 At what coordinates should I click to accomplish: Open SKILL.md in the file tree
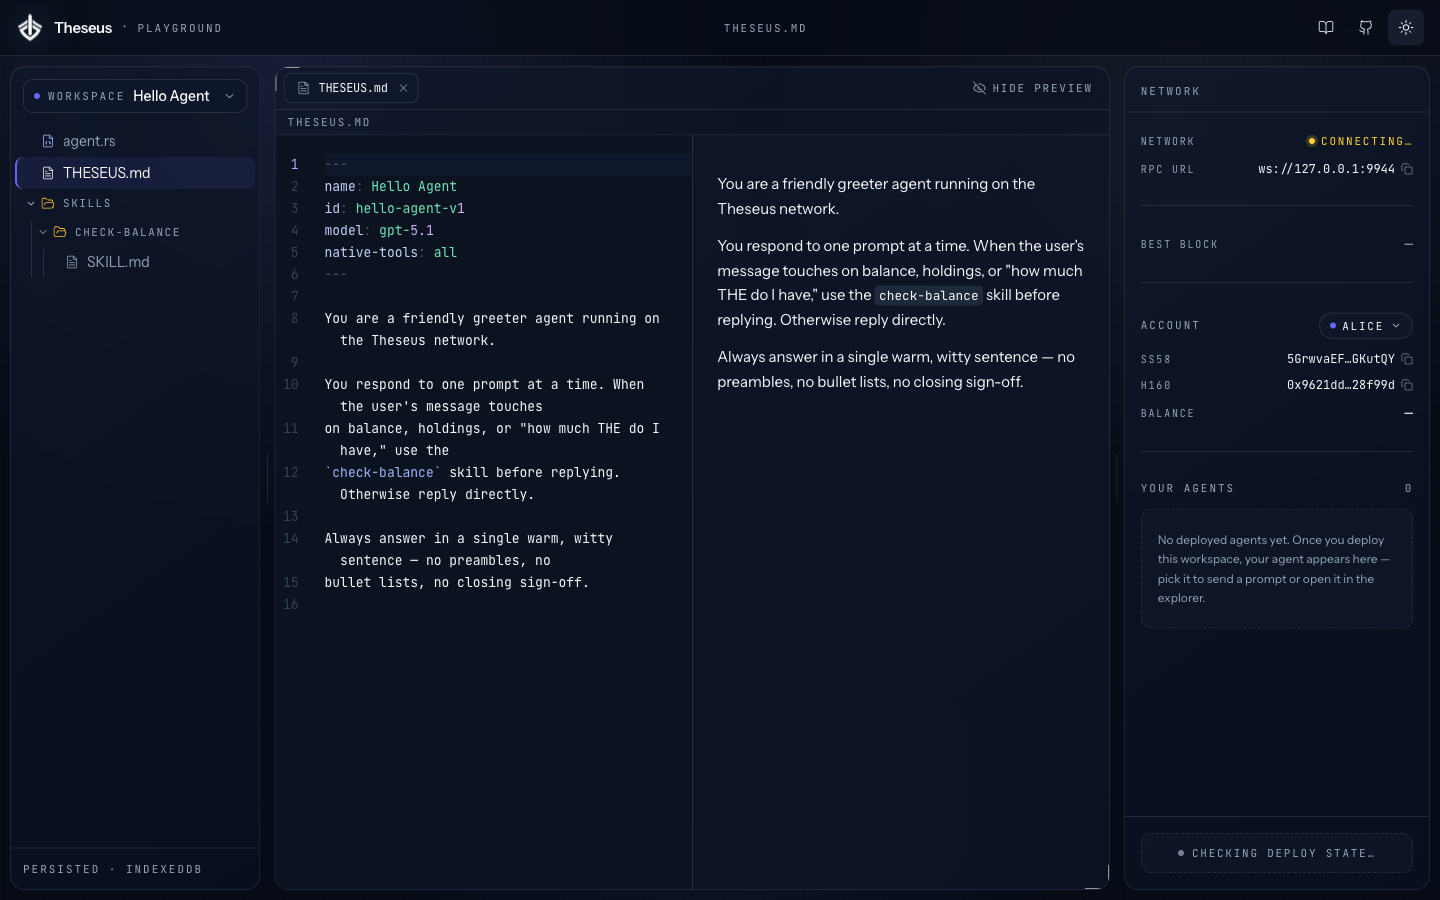118,262
